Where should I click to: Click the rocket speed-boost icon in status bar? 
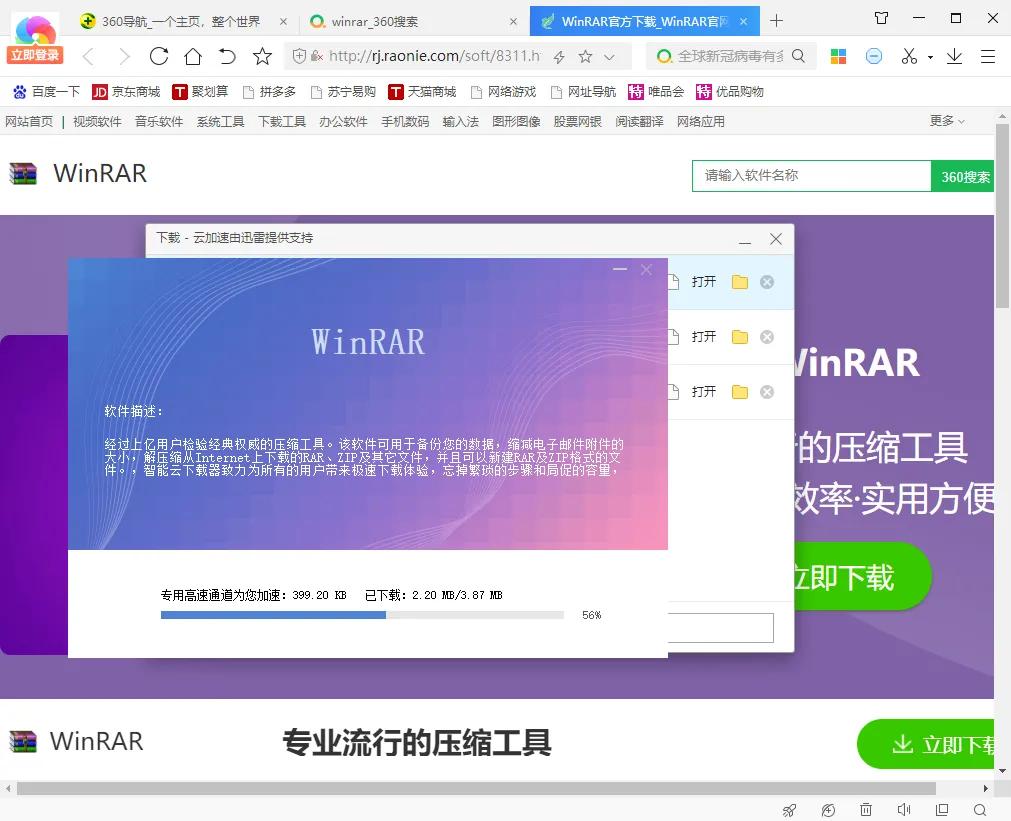click(788, 810)
